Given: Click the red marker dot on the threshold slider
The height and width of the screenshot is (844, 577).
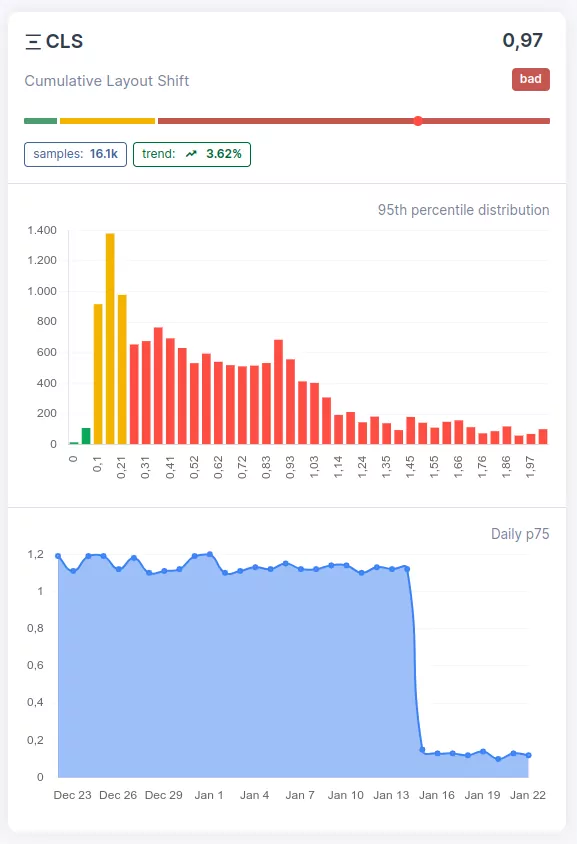Looking at the screenshot, I should click(x=418, y=120).
